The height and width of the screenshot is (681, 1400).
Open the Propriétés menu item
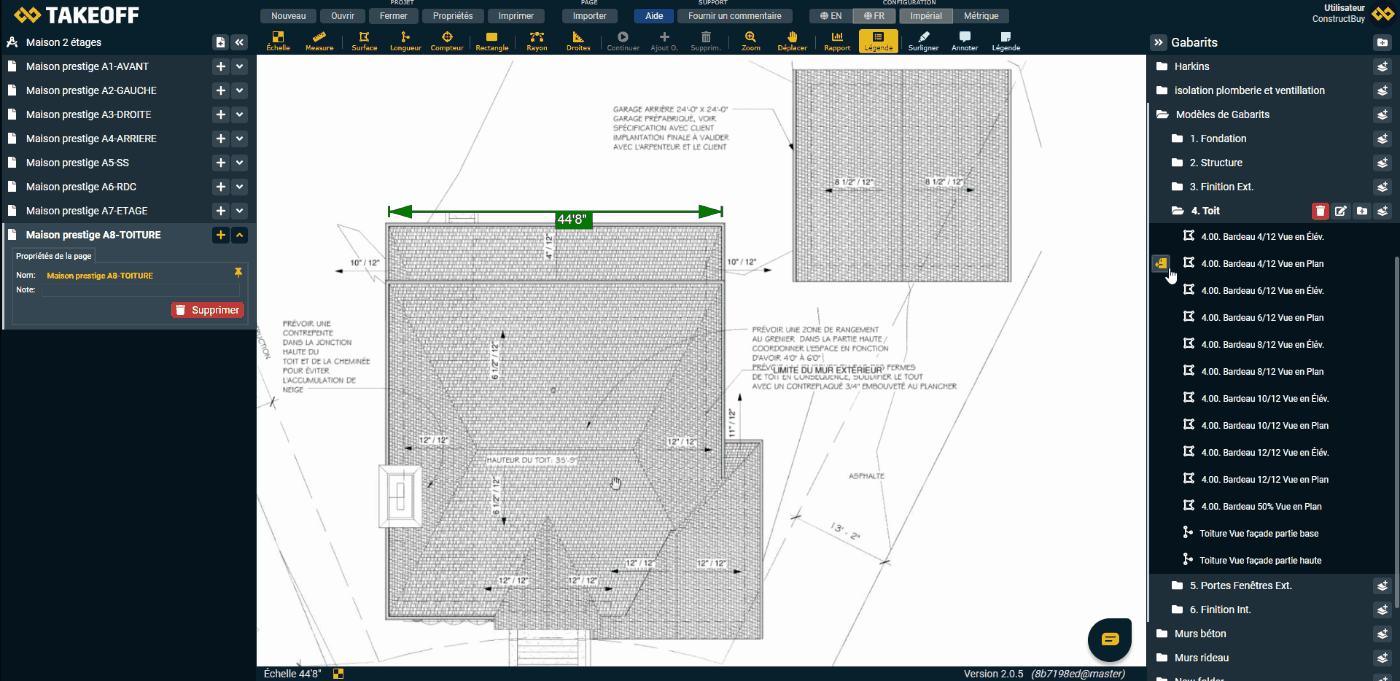tap(453, 16)
